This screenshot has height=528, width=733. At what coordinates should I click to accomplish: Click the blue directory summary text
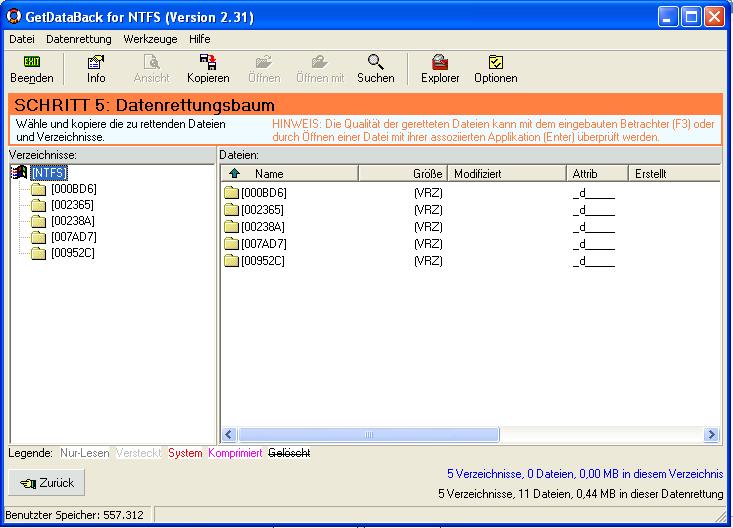pyautogui.click(x=585, y=474)
